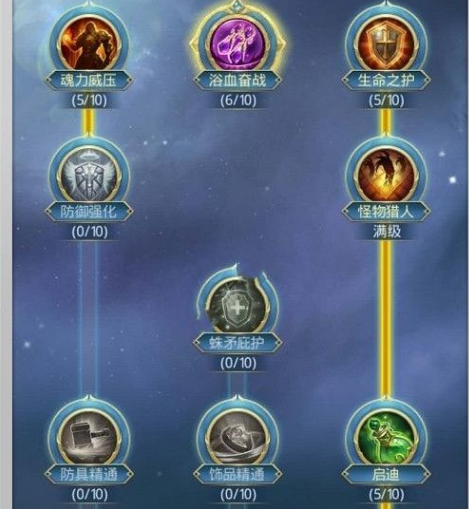Choose the 饰品精通 ring icon
Screen dimensions: 469x509
[x=238, y=438]
